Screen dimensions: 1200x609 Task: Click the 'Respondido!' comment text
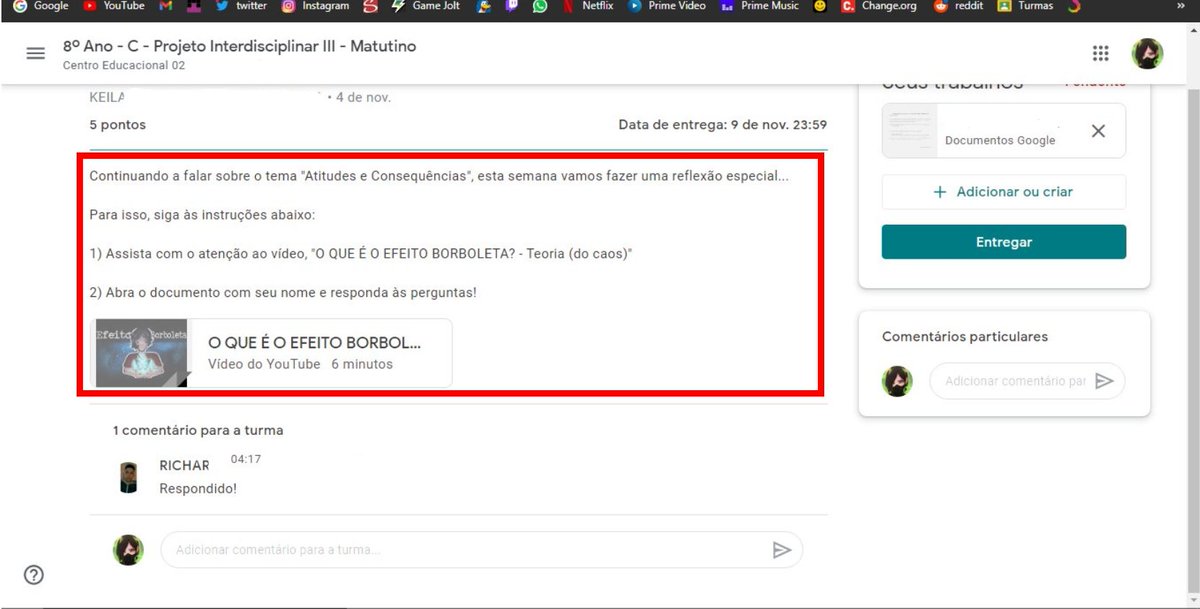[198, 489]
